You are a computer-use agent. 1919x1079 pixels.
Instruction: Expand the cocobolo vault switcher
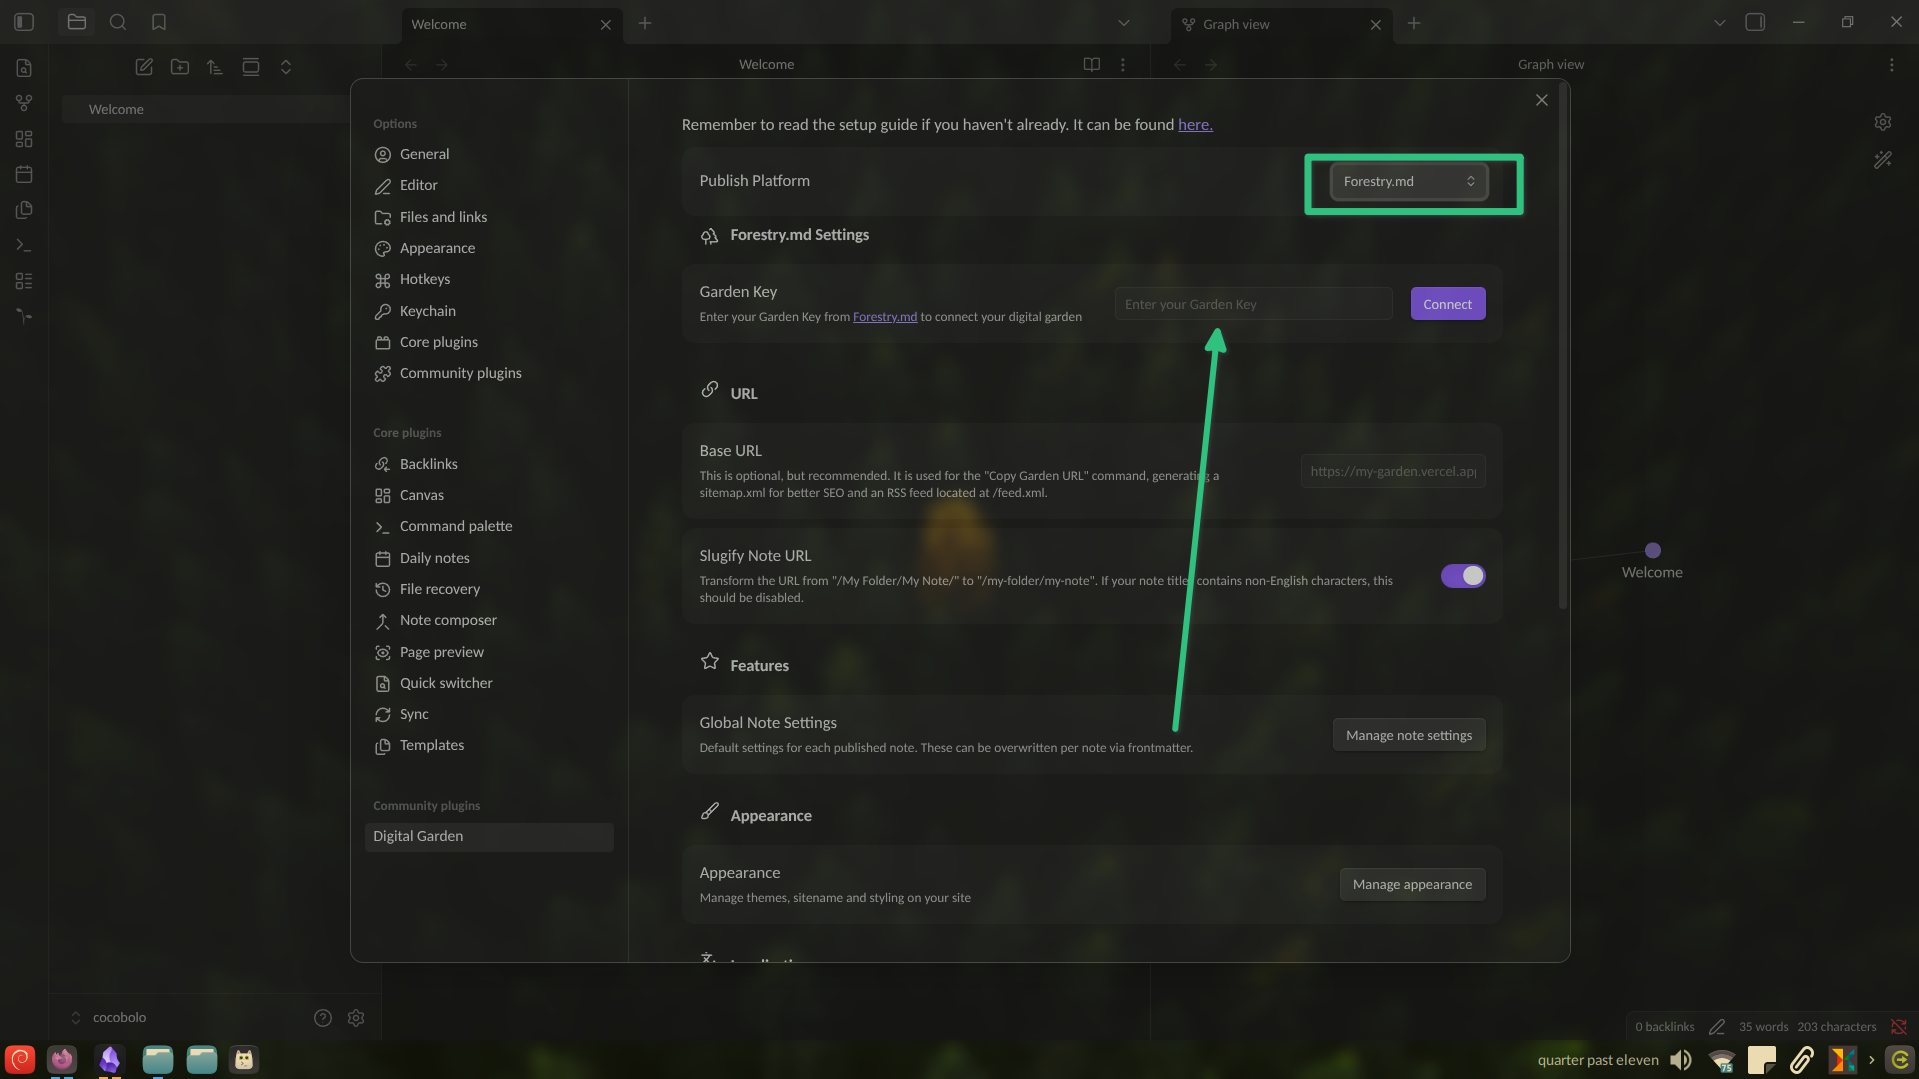point(109,1018)
